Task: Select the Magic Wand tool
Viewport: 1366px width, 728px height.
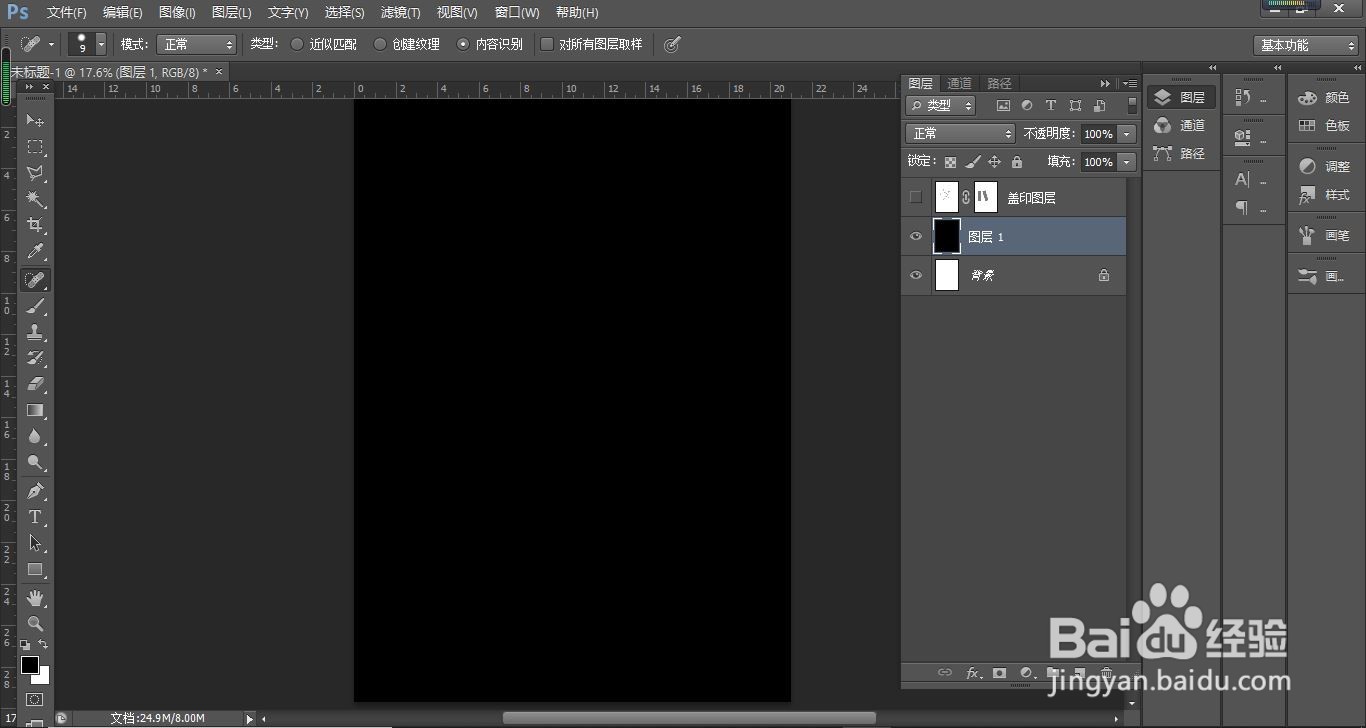Action: point(35,199)
